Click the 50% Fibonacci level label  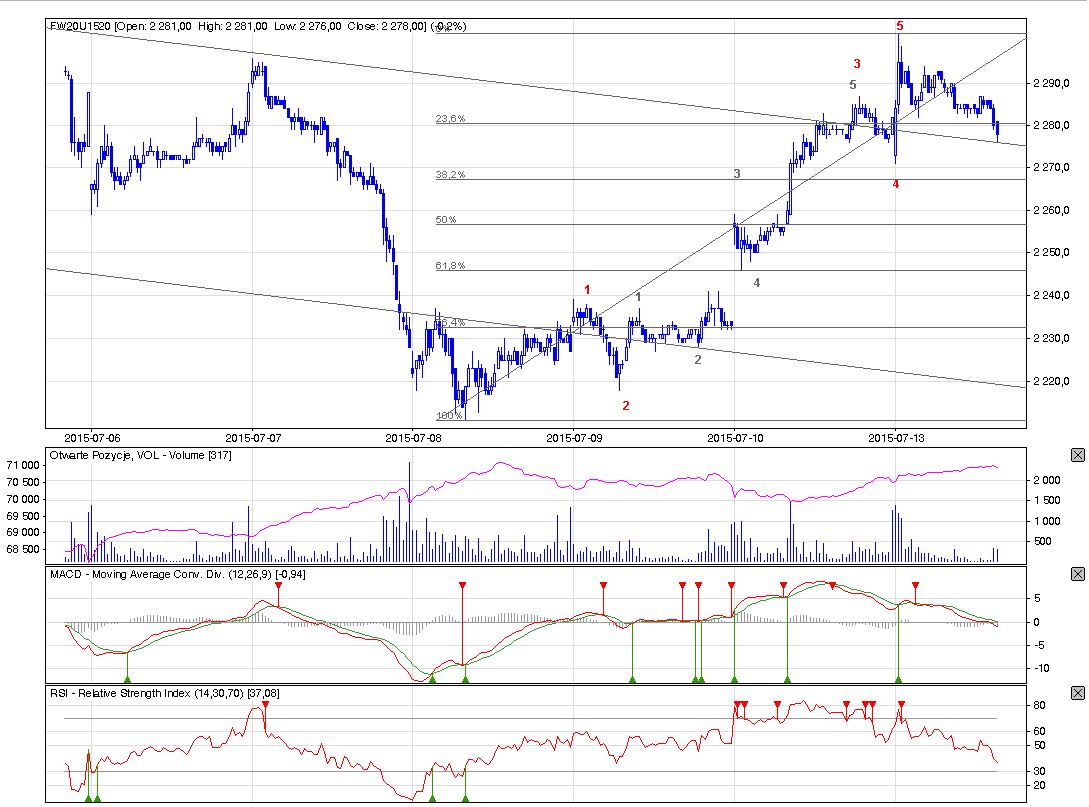[446, 220]
